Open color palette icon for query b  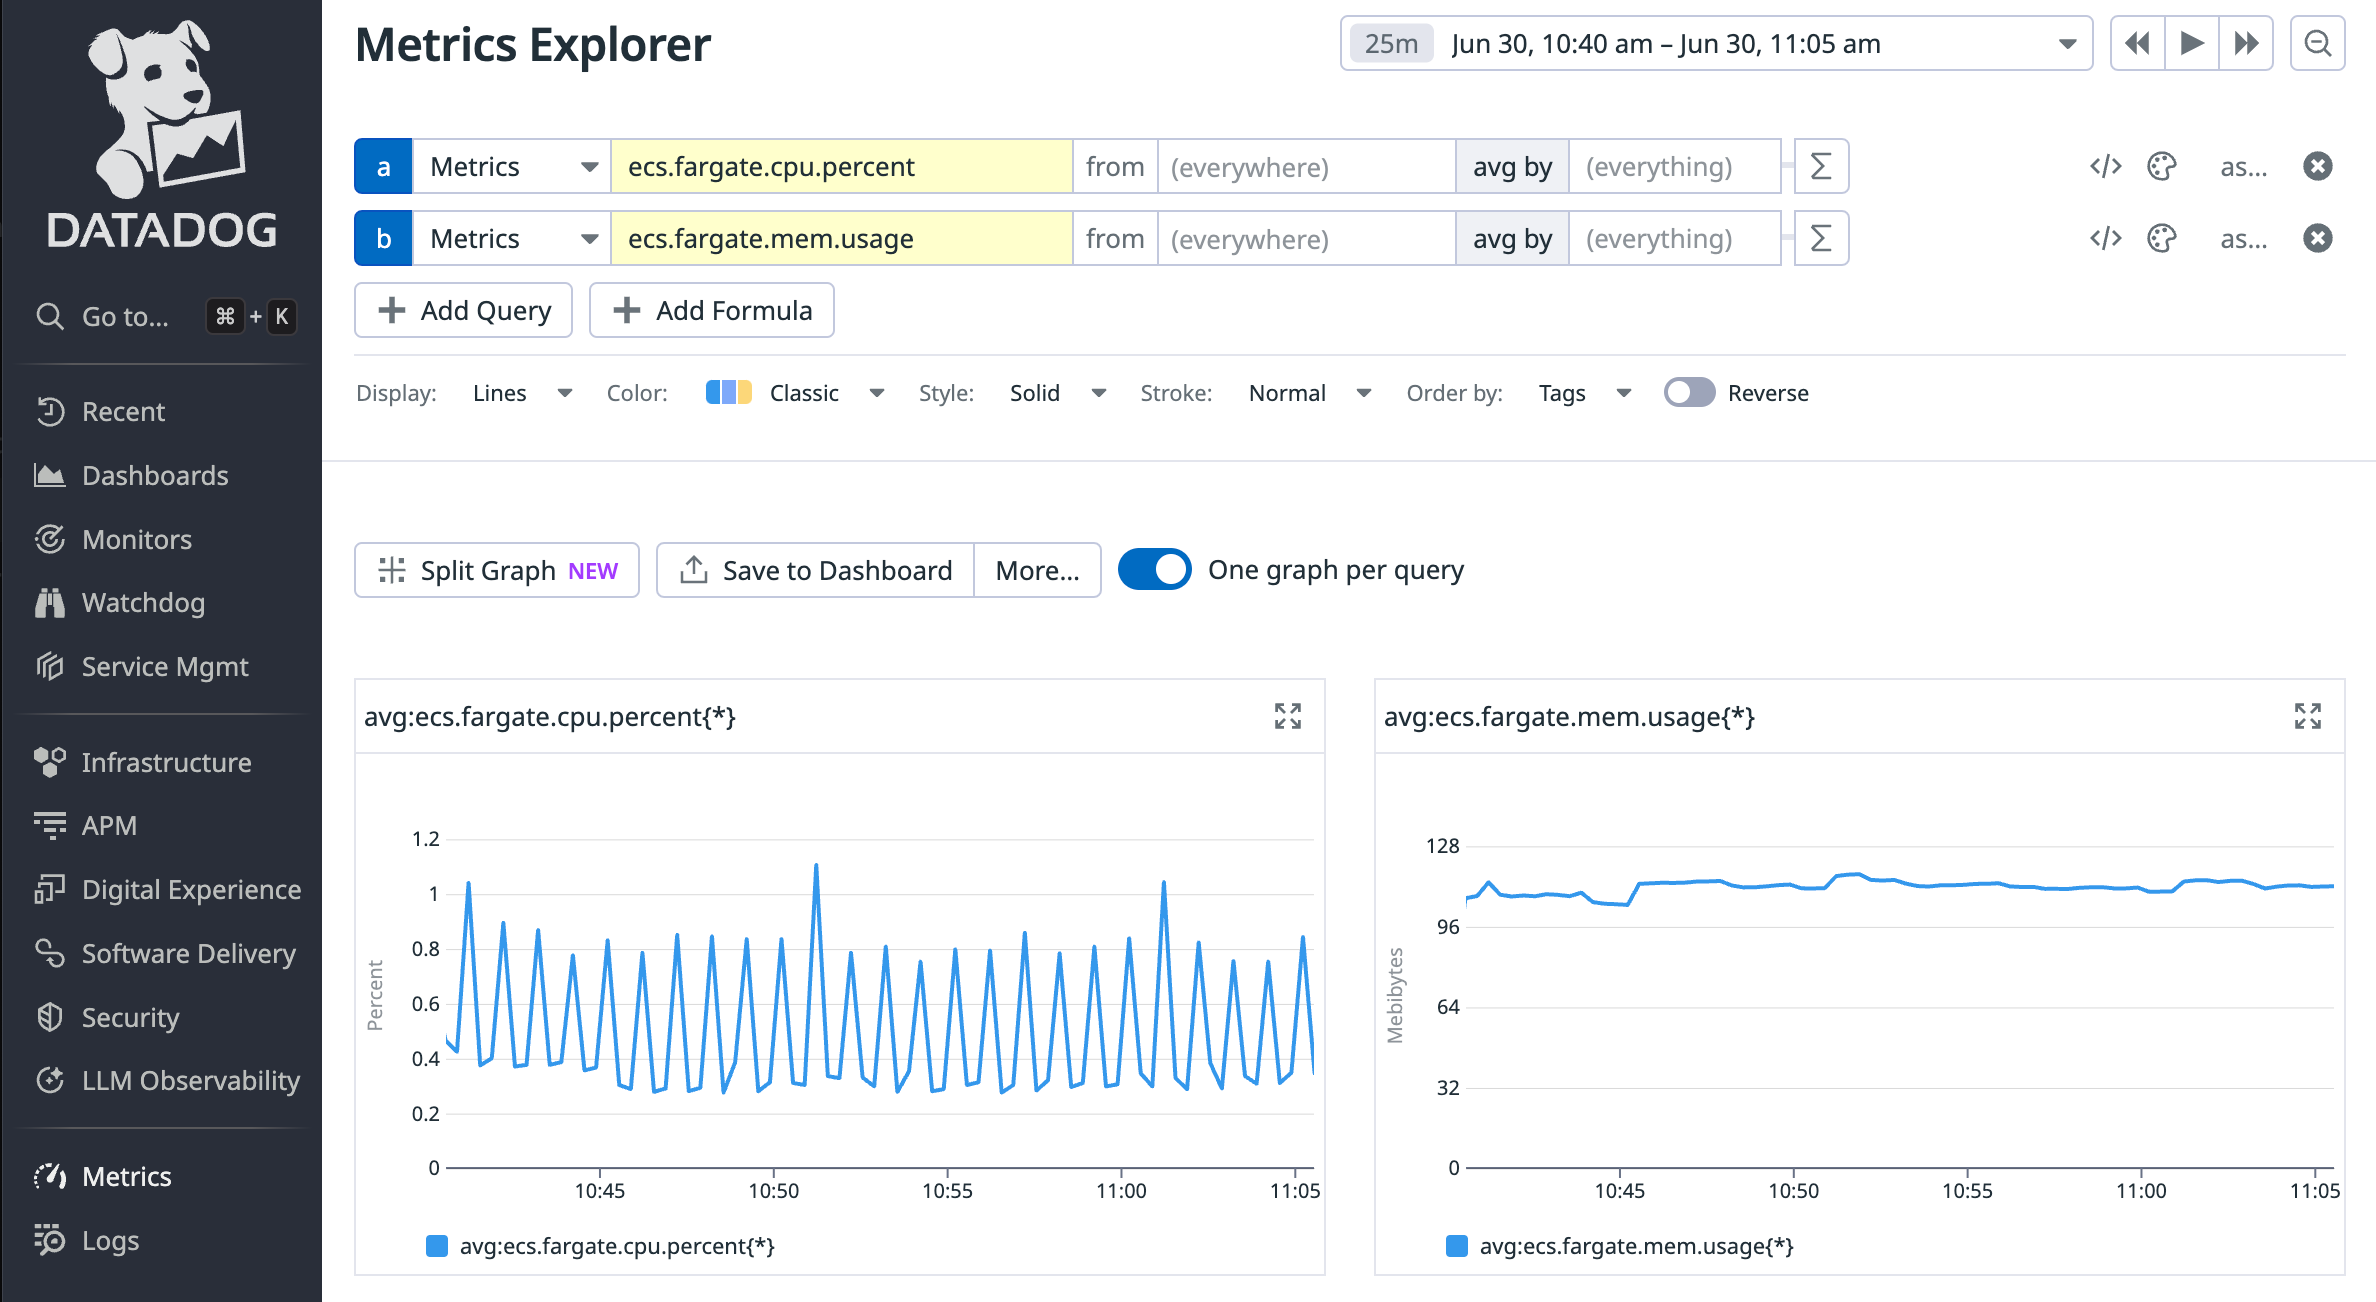tap(2161, 238)
